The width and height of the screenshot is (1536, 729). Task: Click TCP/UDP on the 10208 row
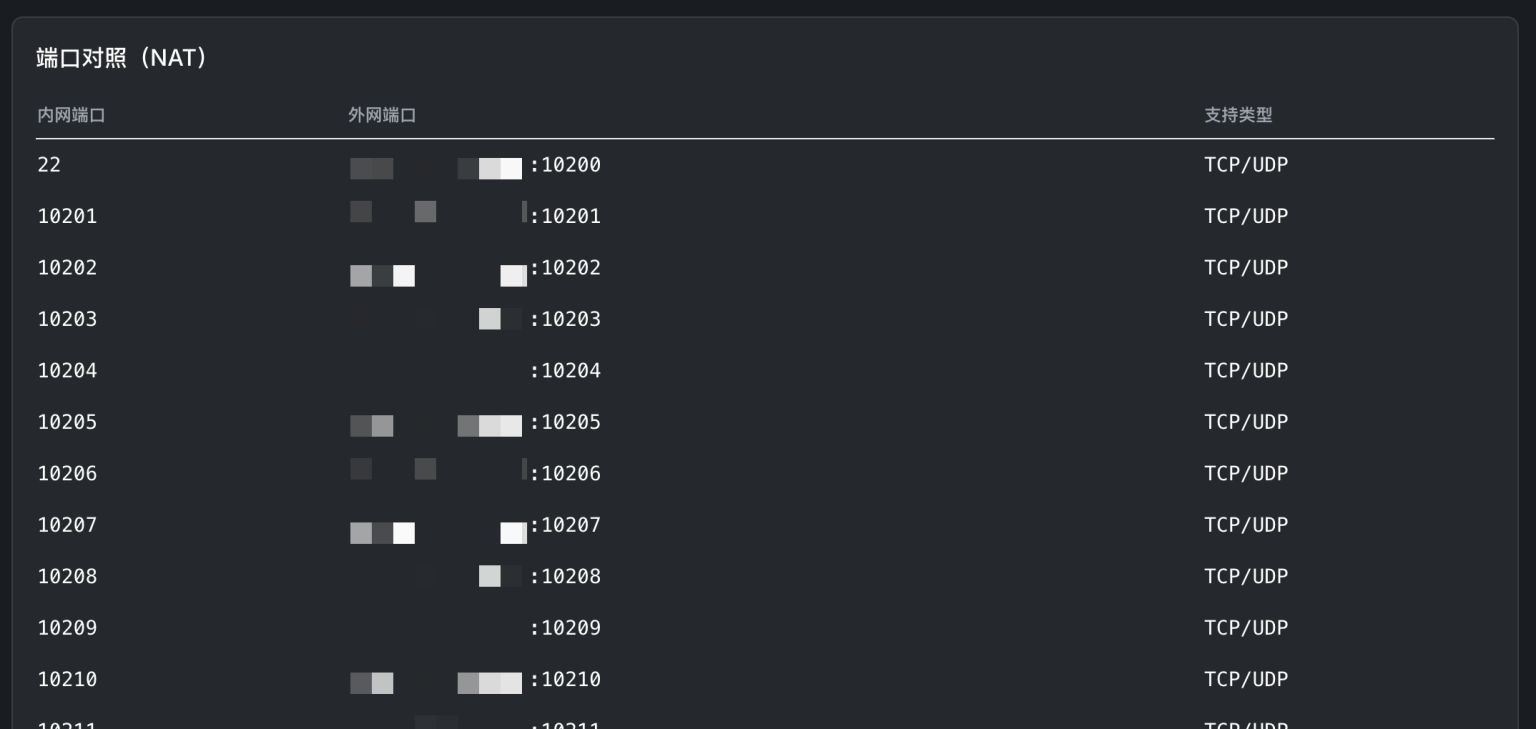(x=1246, y=576)
